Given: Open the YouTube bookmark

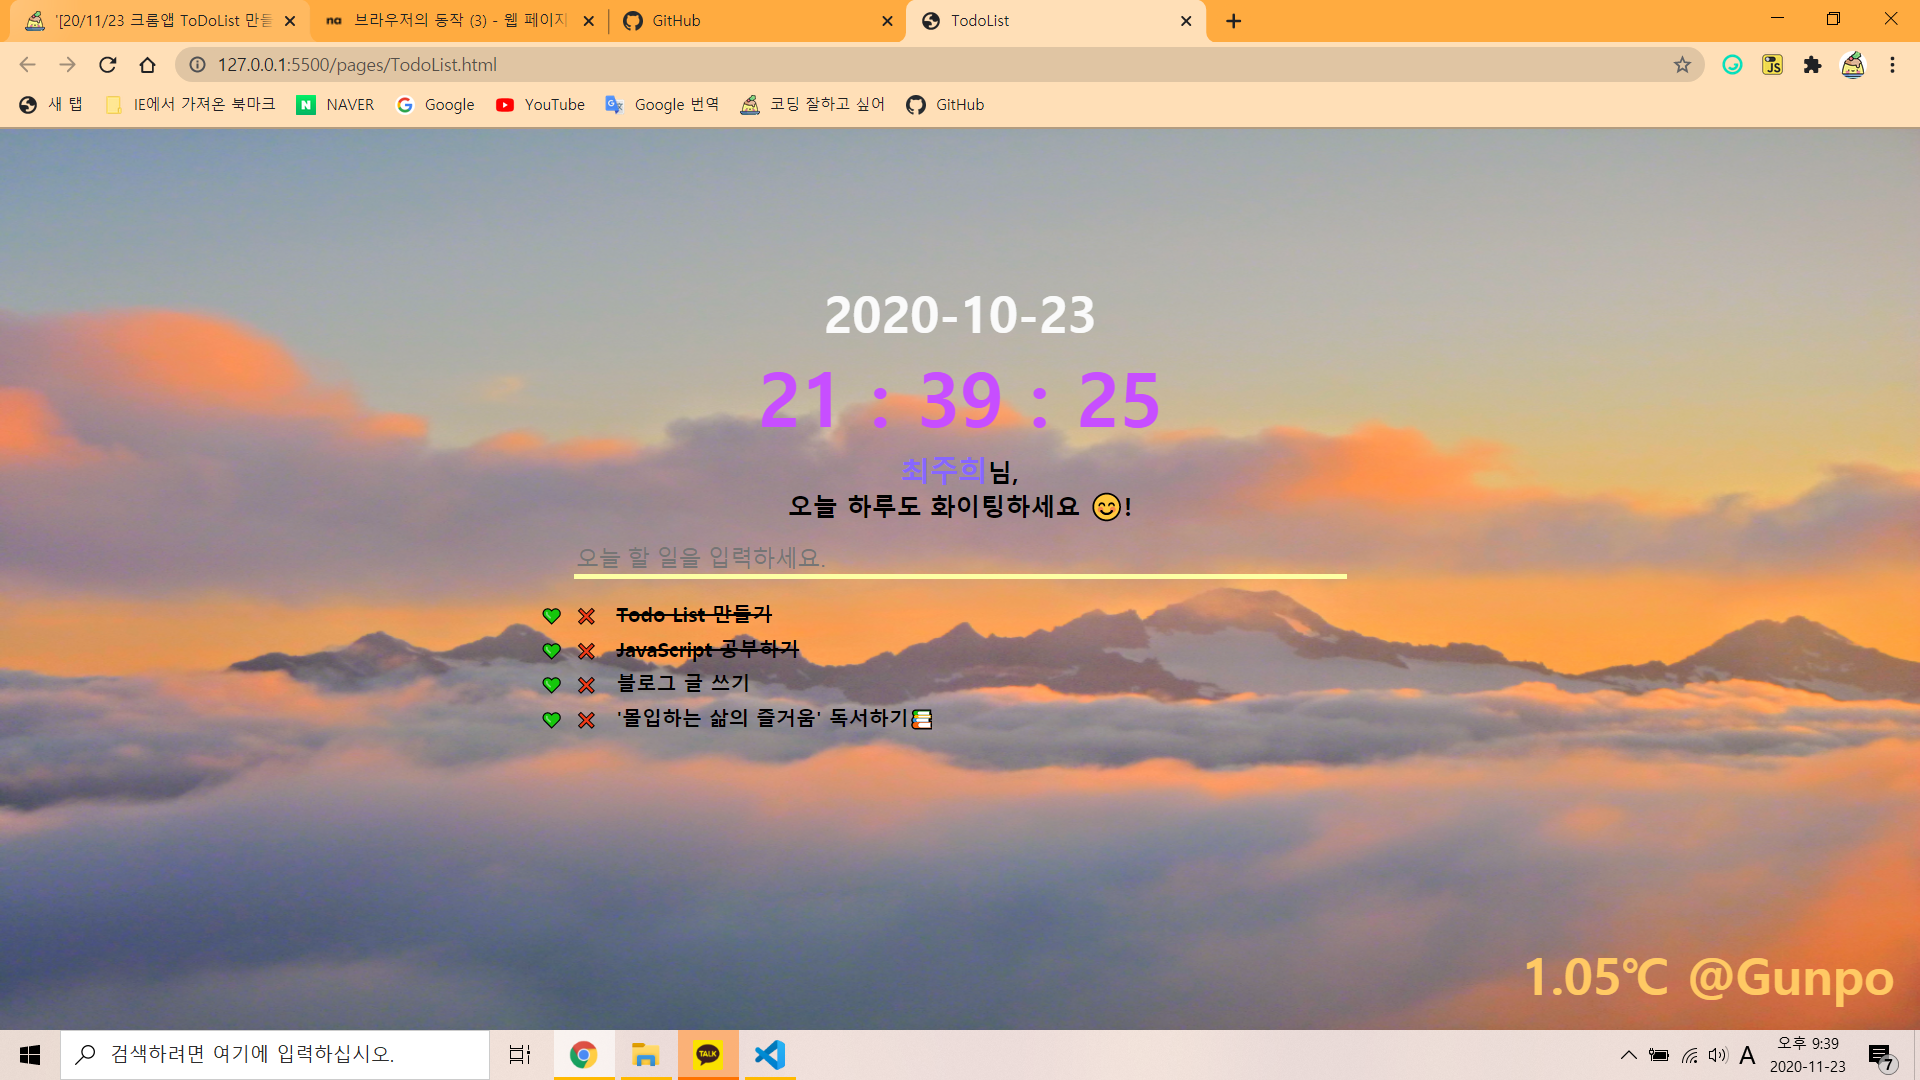Looking at the screenshot, I should tap(540, 105).
